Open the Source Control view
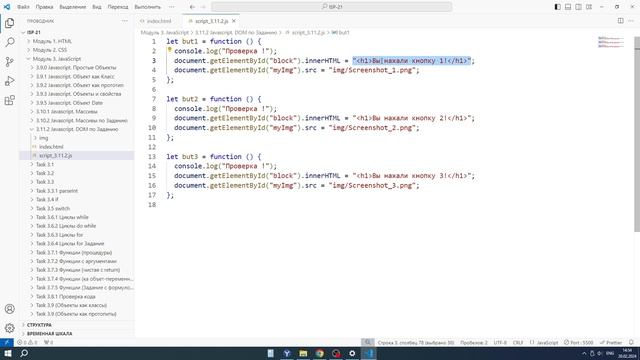640x360 pixels. [10, 62]
